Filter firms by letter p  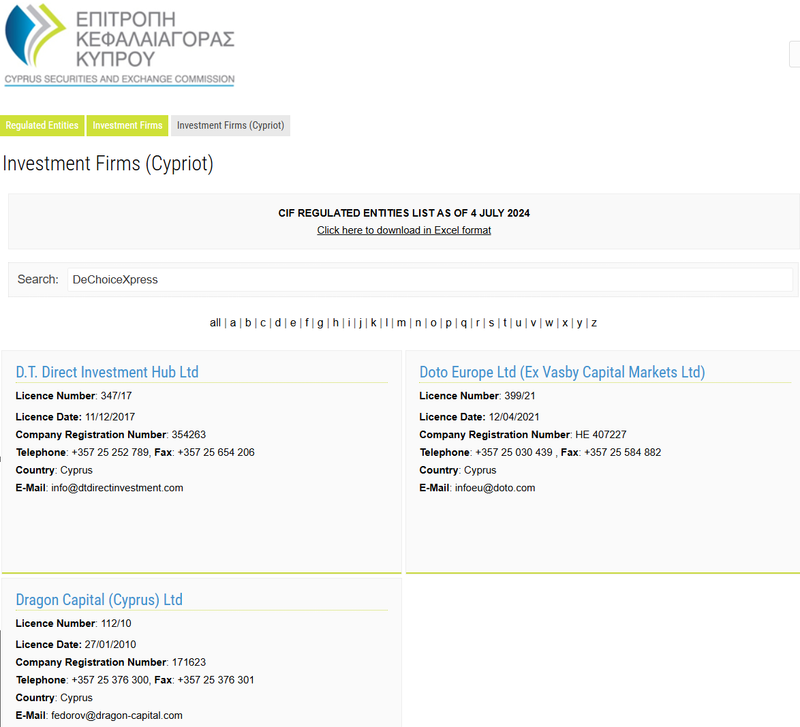(448, 323)
